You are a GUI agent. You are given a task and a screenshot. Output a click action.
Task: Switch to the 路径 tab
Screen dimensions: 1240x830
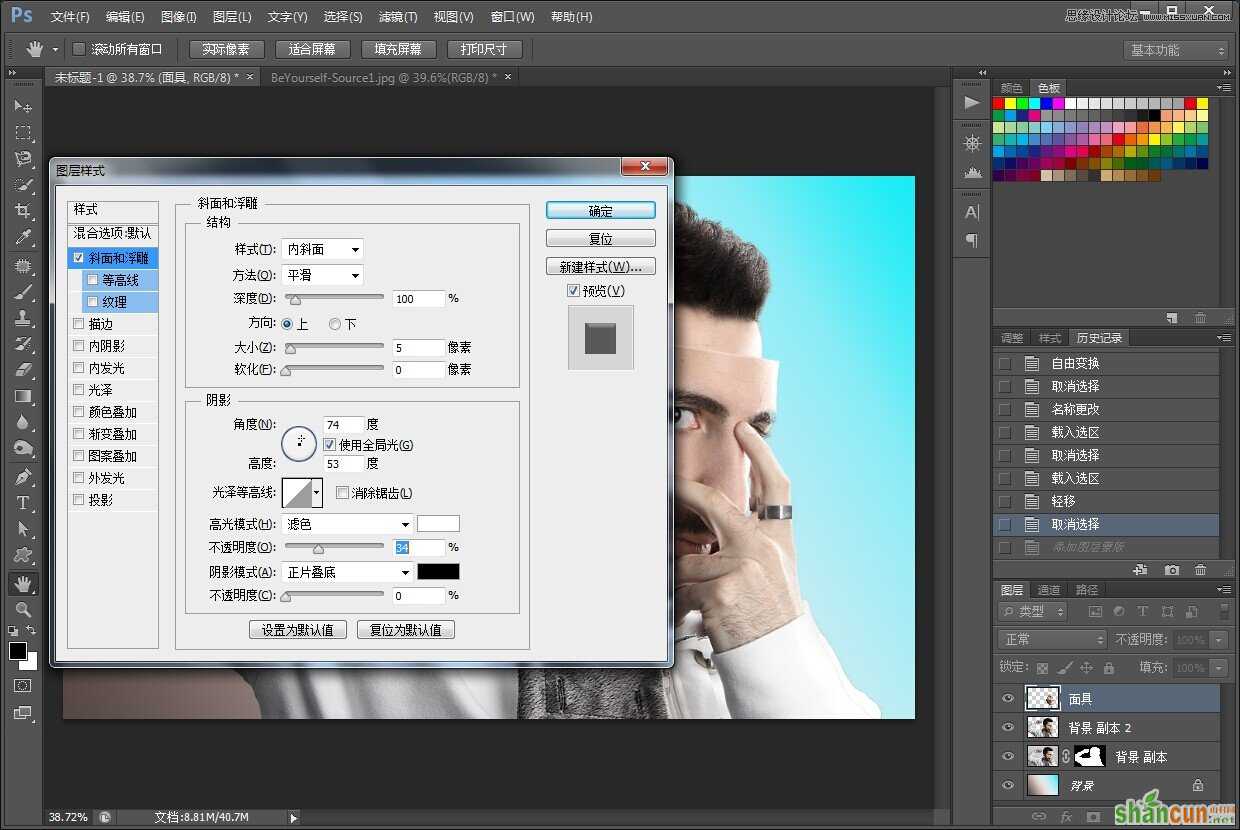point(1087,589)
